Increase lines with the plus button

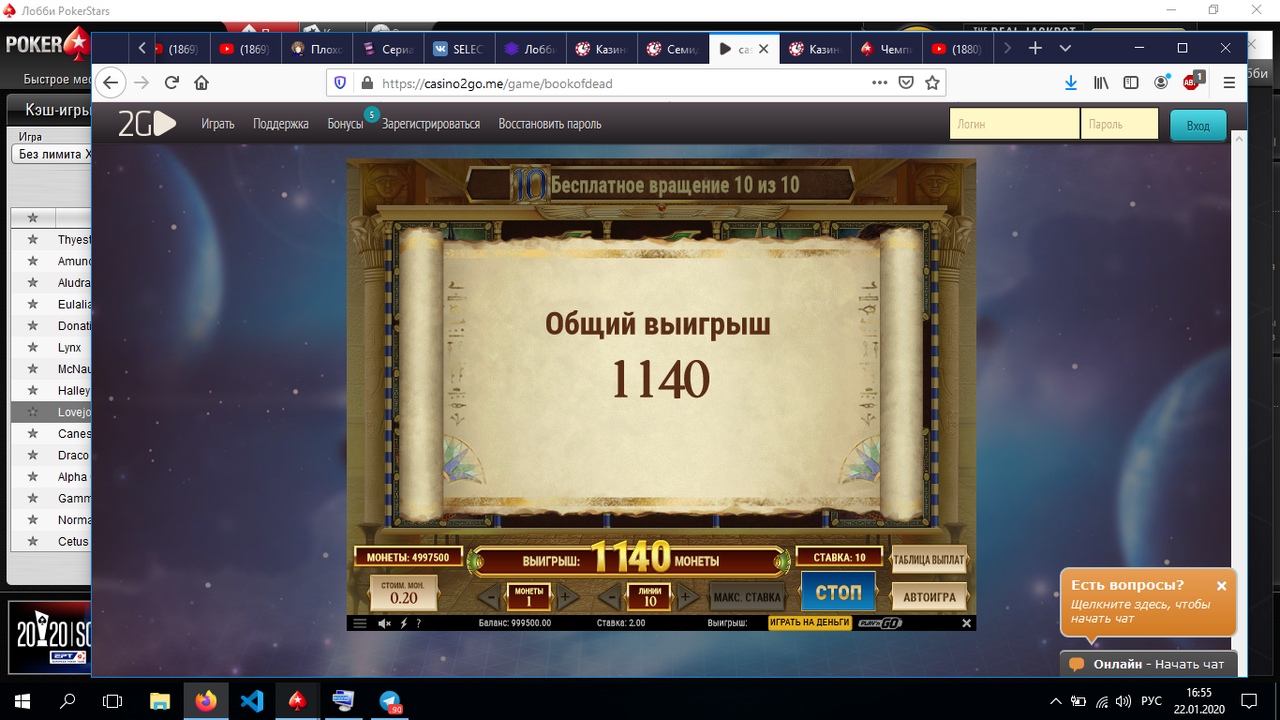[x=686, y=598]
